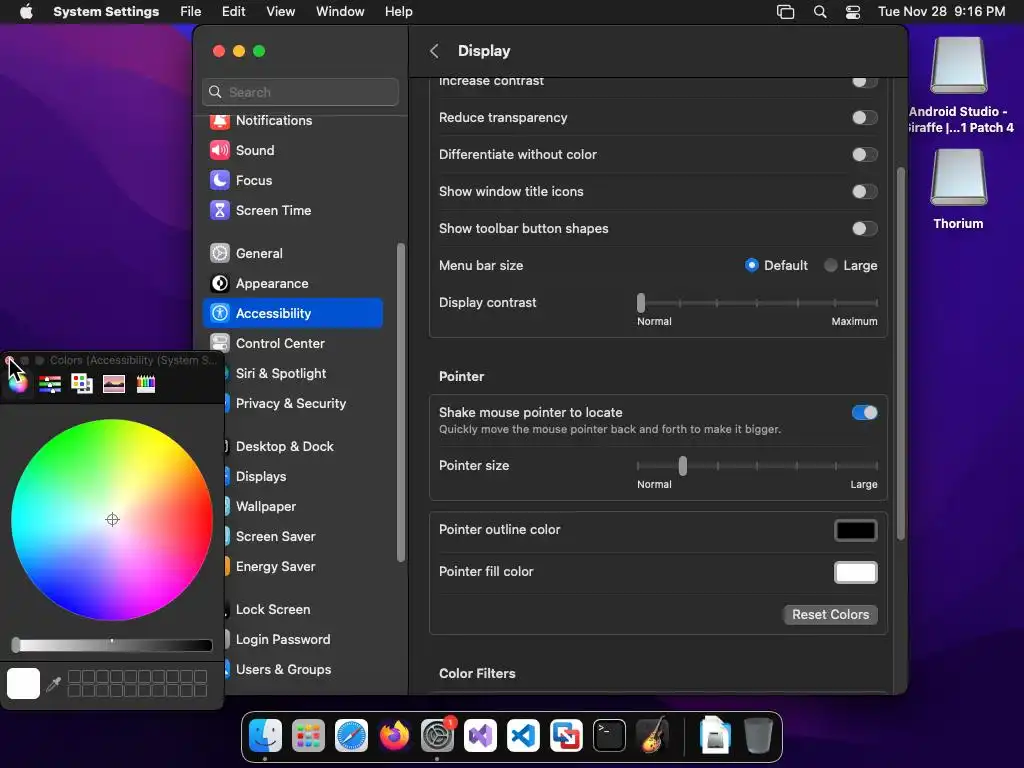
Task: Click the Display contrast slider handle
Action: 641,302
